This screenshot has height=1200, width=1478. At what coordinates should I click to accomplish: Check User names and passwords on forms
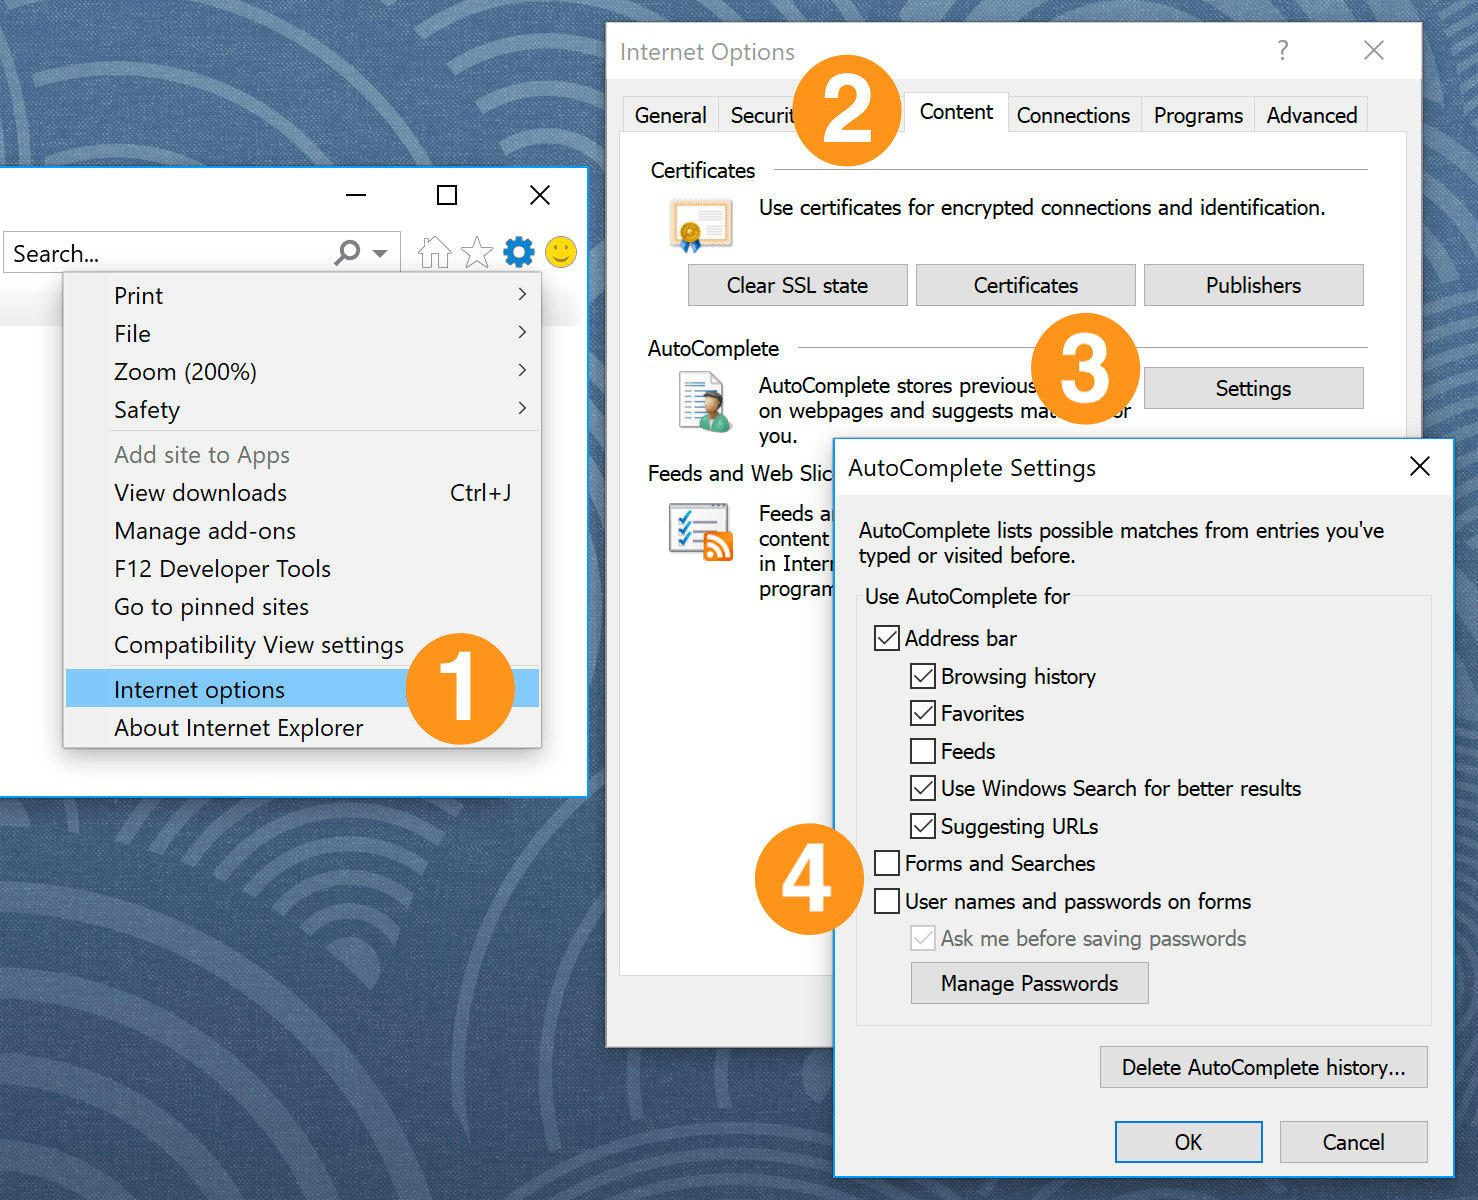(x=887, y=901)
